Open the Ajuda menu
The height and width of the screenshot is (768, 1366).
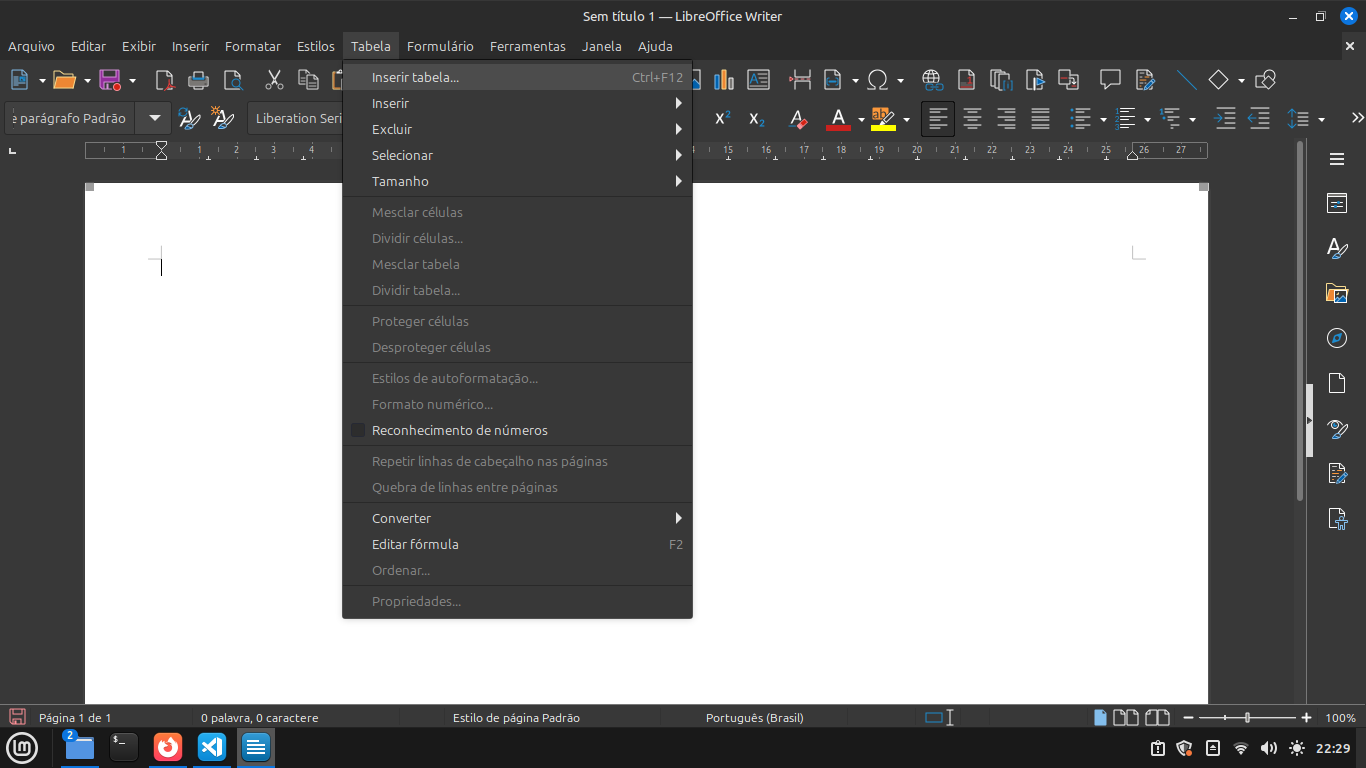(655, 46)
